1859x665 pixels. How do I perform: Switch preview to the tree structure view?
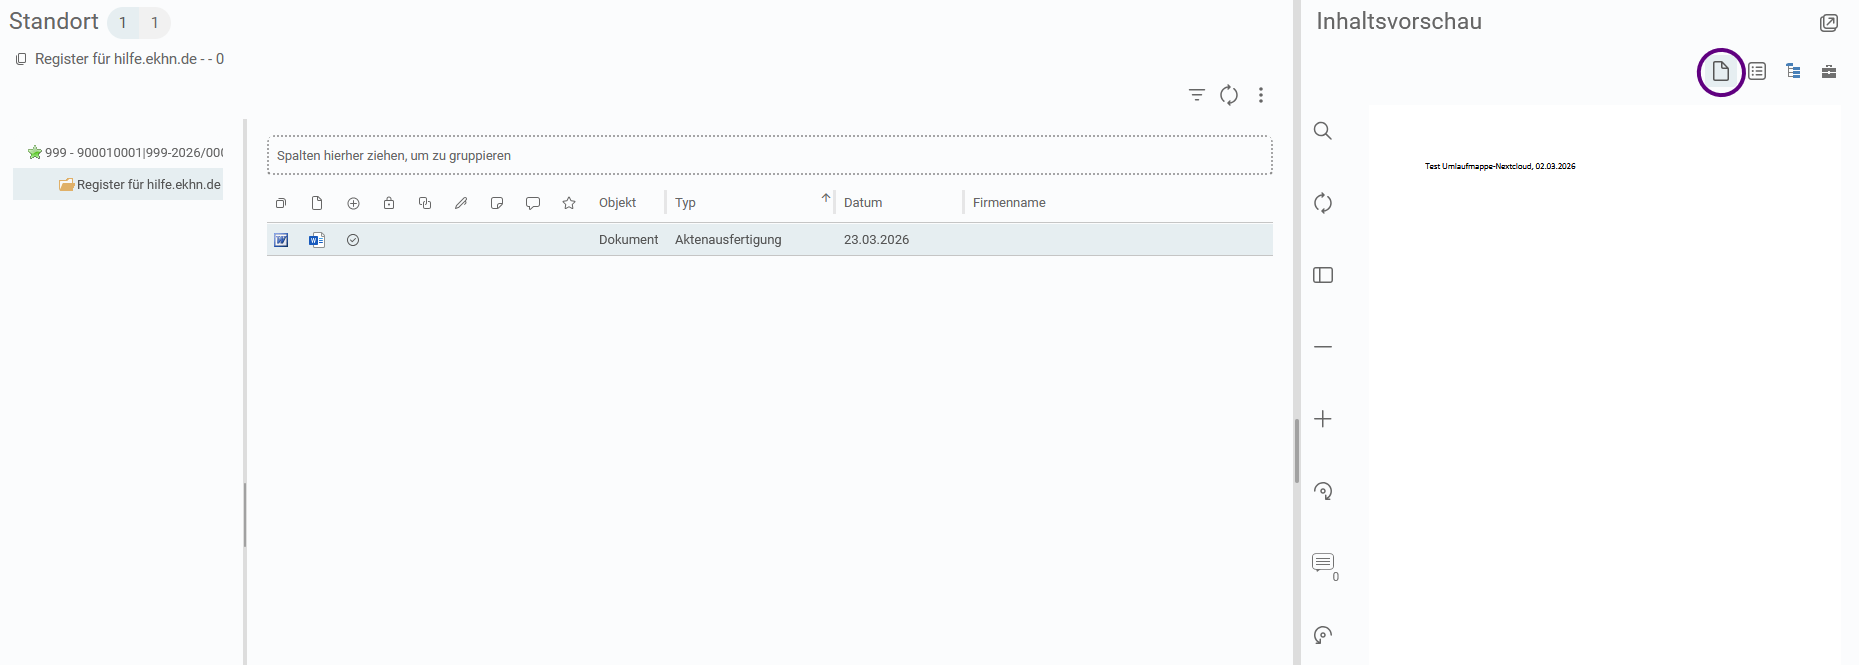[1793, 71]
